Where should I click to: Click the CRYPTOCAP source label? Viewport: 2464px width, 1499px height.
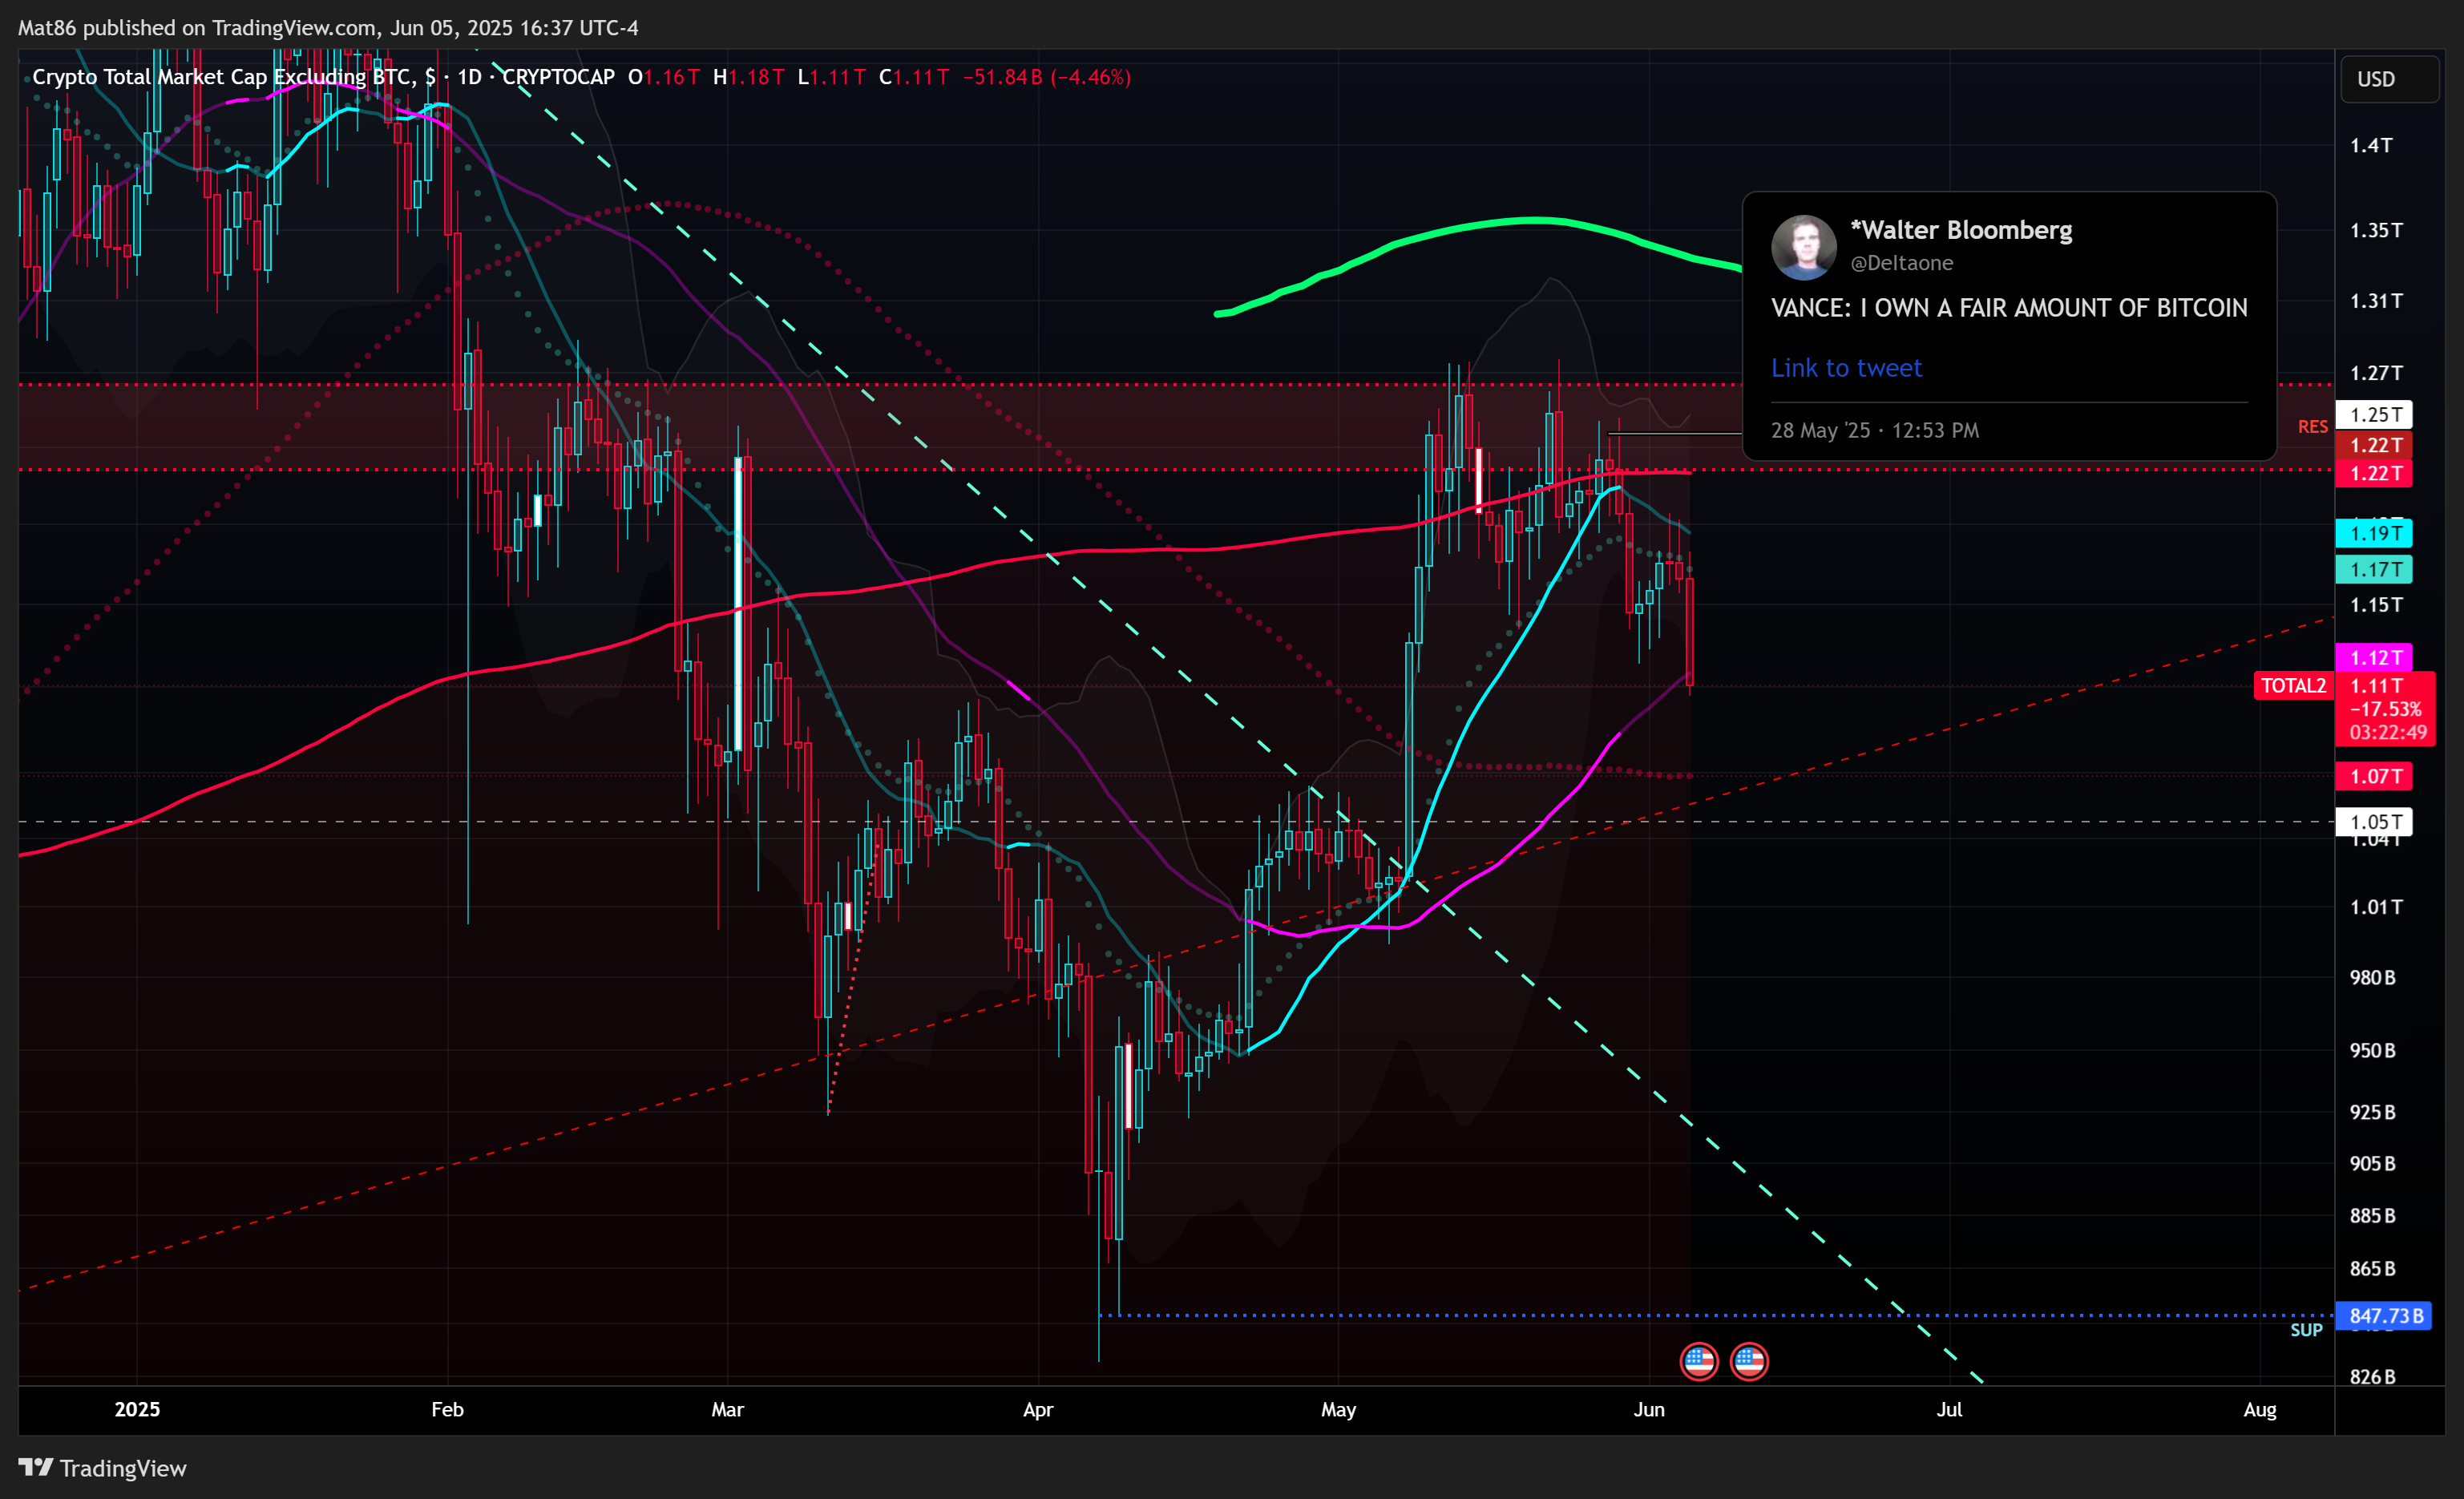pyautogui.click(x=558, y=77)
